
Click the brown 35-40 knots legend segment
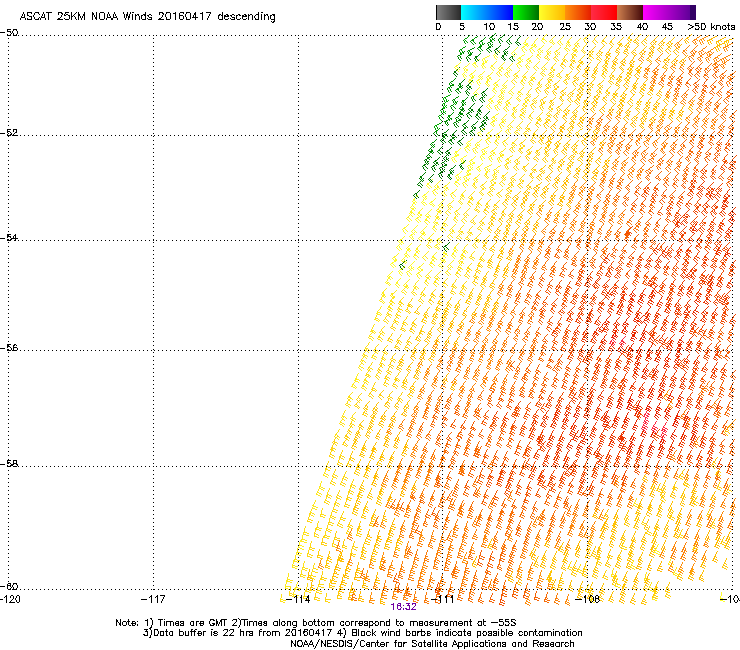(630, 12)
